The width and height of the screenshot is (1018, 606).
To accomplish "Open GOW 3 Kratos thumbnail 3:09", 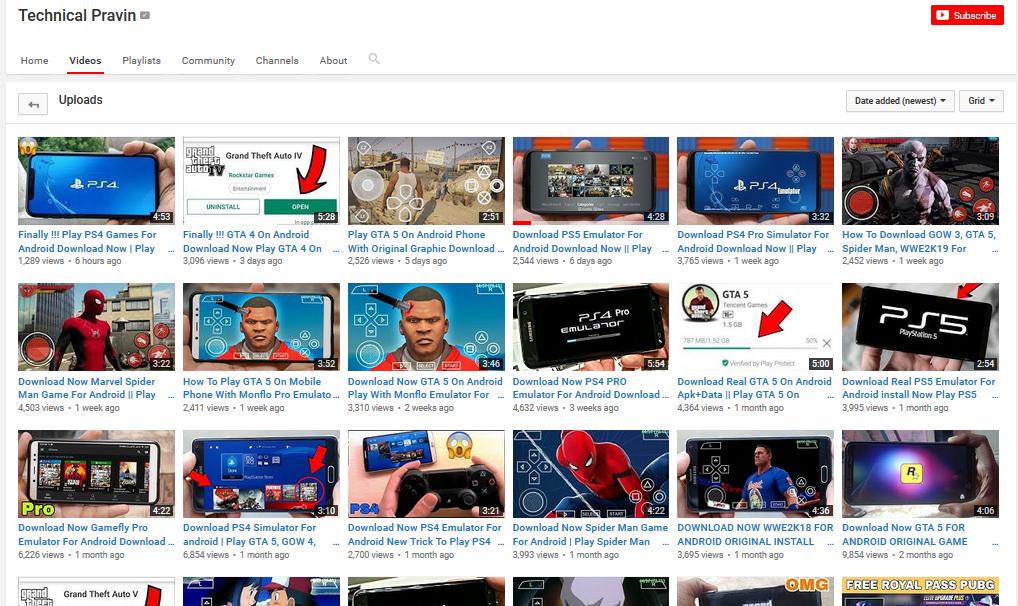I will coord(920,181).
